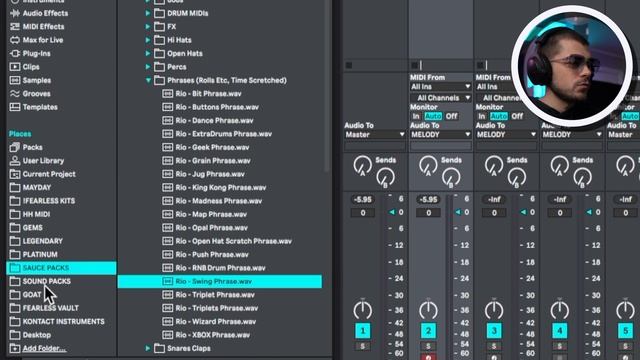
Task: Expand the Snares Claps folder
Action: tap(148, 348)
